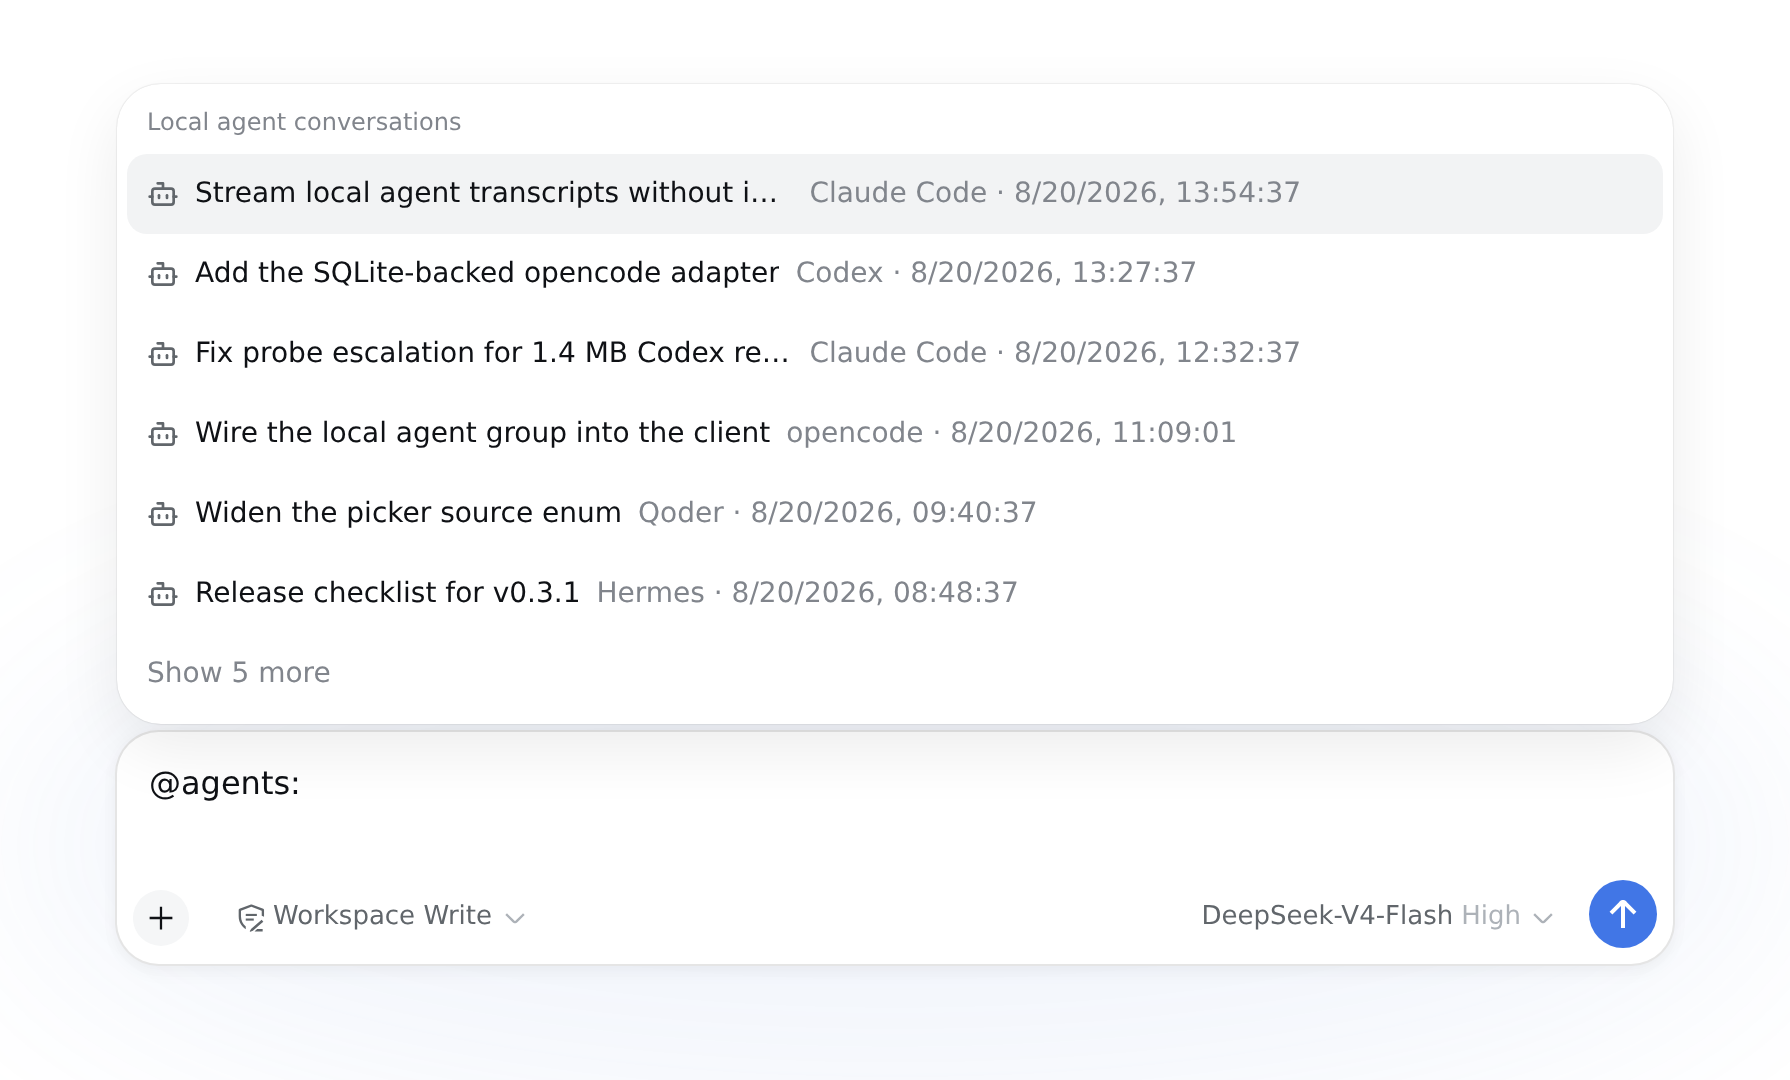Click robot icon for Stream local agent transcripts

coord(163,194)
